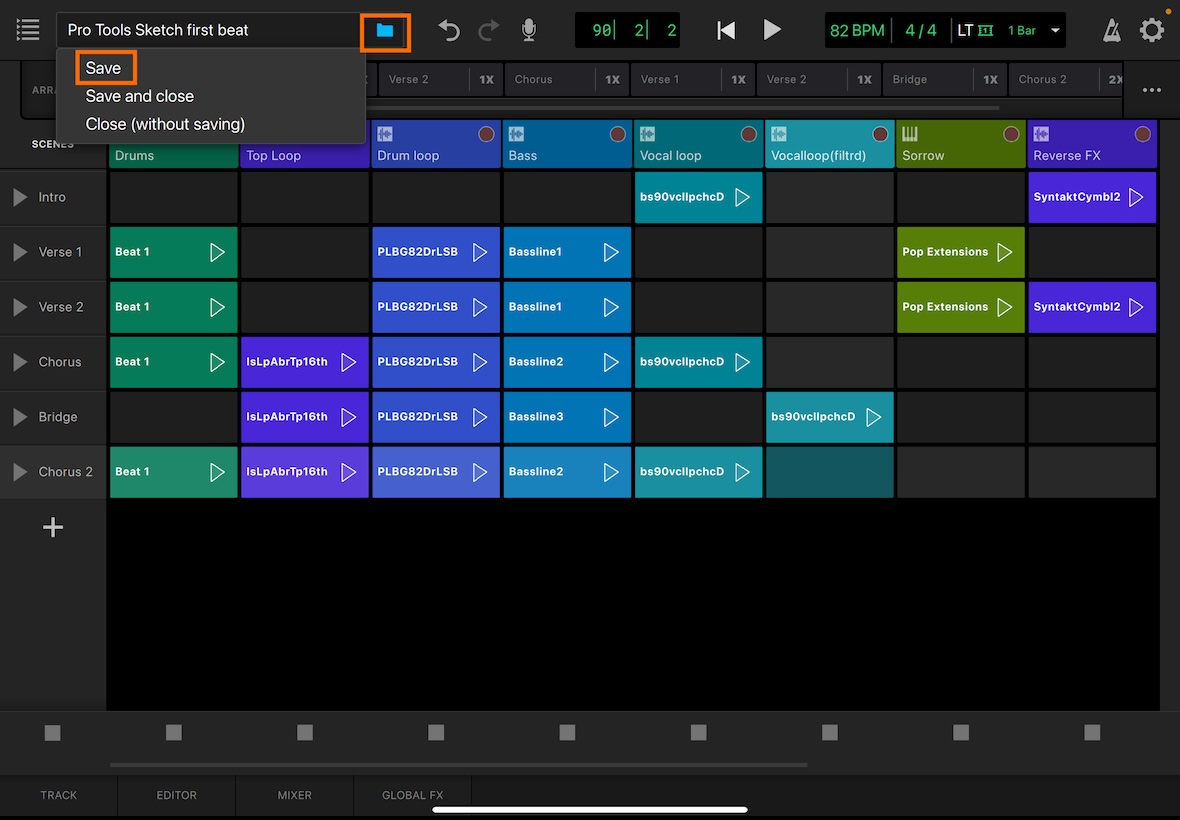Choose Save from project menu

[x=103, y=68]
